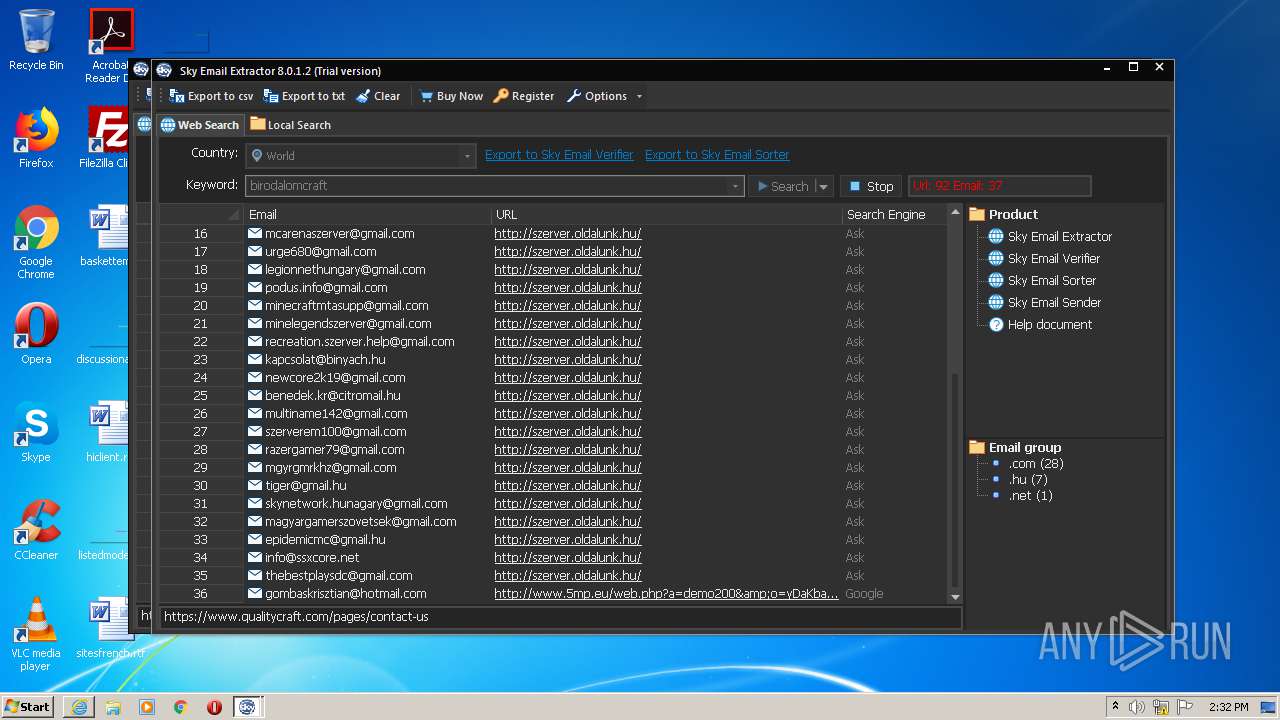The width and height of the screenshot is (1280, 720).
Task: Click the Export to csv toolbar icon
Action: [x=177, y=96]
